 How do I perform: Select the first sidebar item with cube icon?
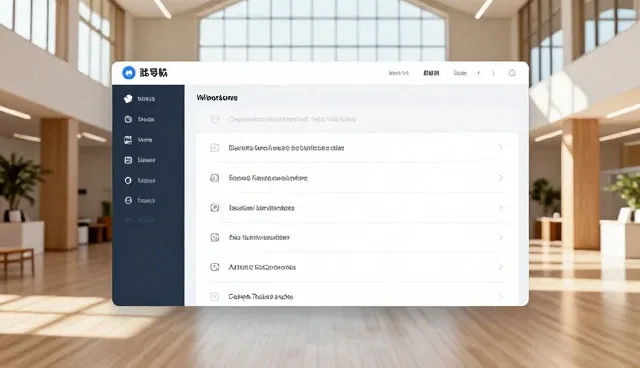[128, 99]
